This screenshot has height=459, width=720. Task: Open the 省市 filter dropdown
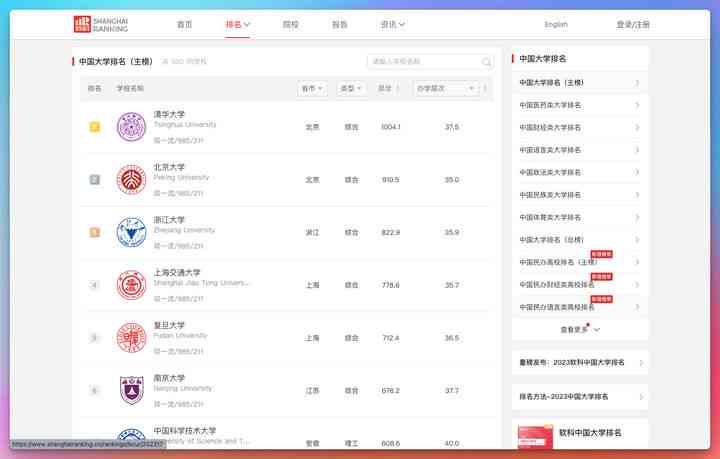pyautogui.click(x=312, y=88)
